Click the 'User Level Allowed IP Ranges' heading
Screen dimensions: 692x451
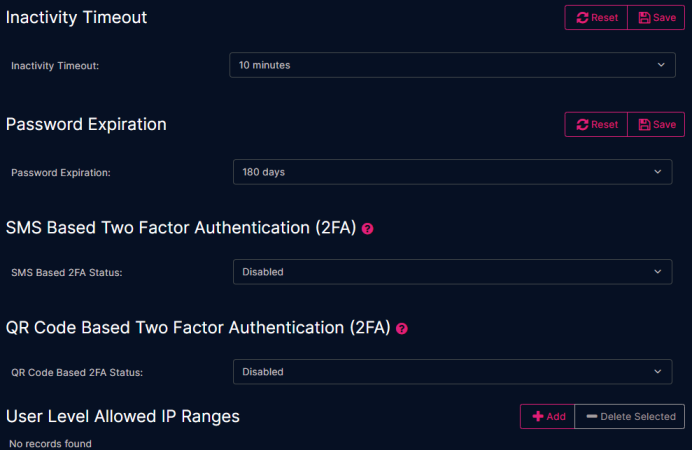(123, 416)
